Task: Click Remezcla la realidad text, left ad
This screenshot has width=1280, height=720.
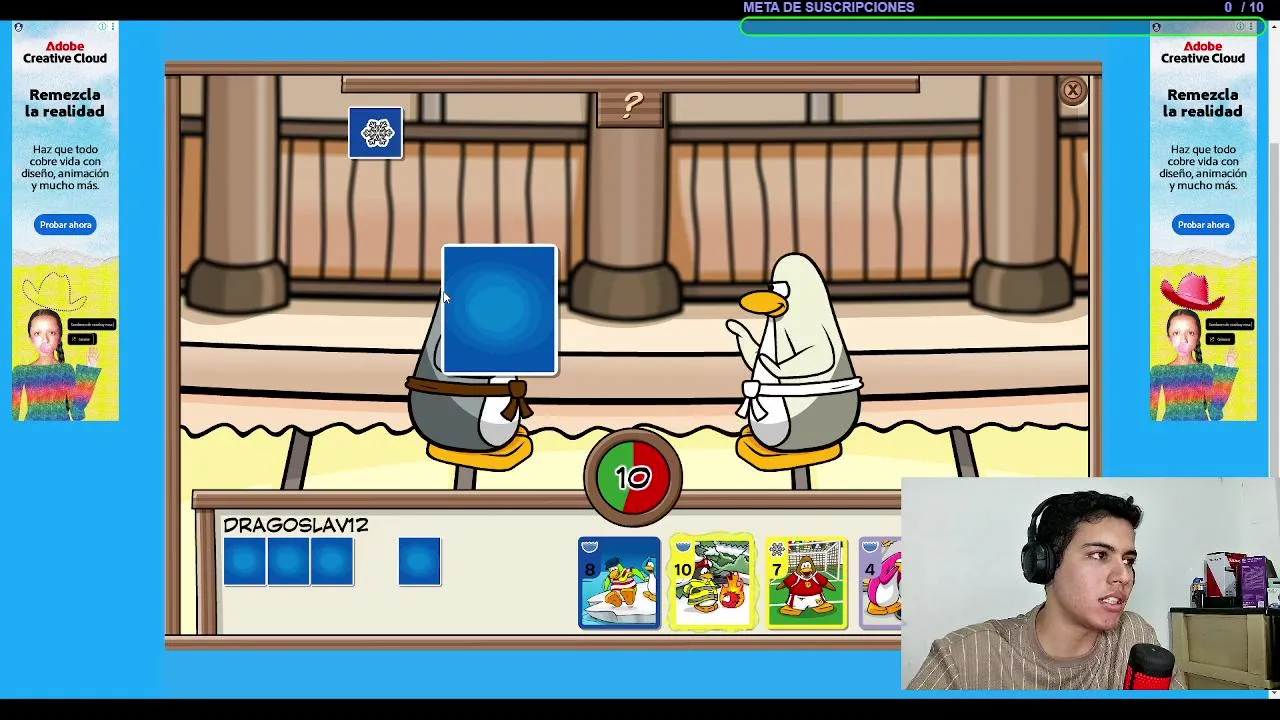Action: [65, 103]
